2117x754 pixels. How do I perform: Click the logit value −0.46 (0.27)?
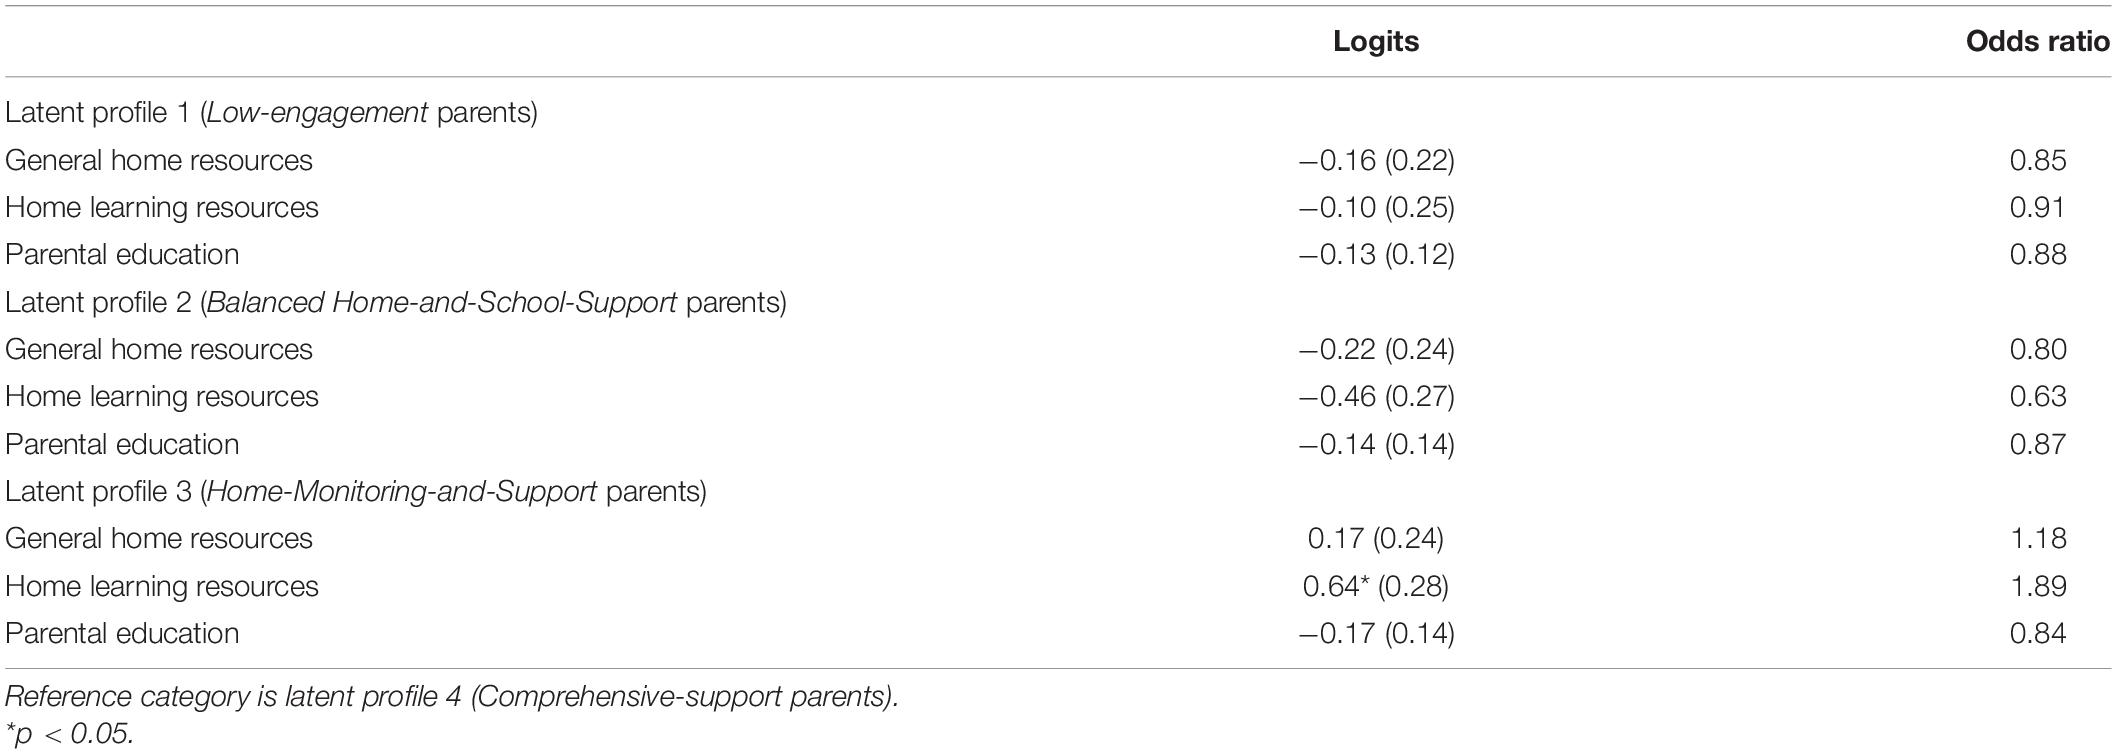tap(1376, 397)
